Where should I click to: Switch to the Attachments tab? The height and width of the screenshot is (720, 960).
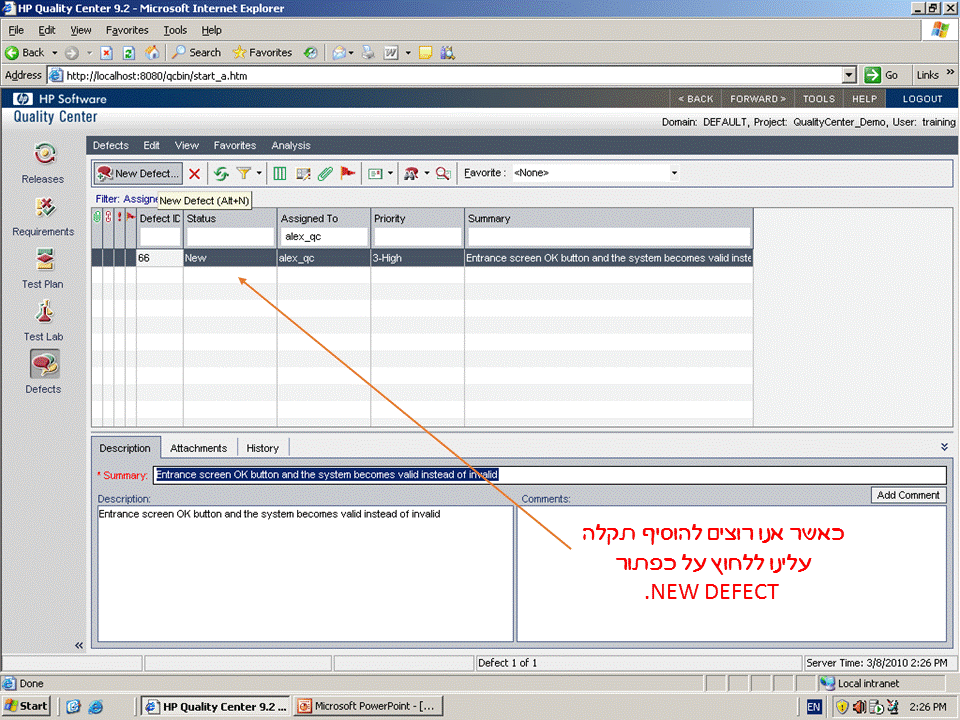click(x=198, y=448)
